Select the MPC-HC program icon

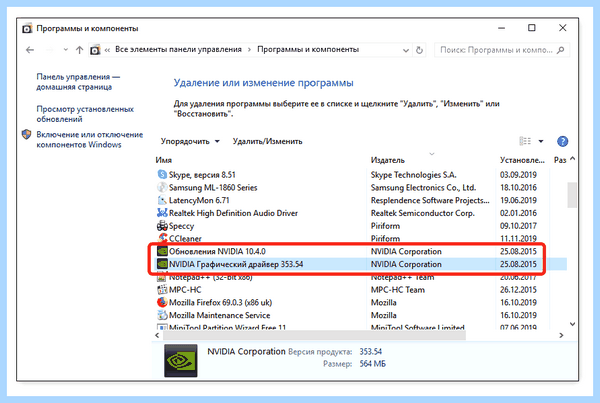[x=162, y=289]
